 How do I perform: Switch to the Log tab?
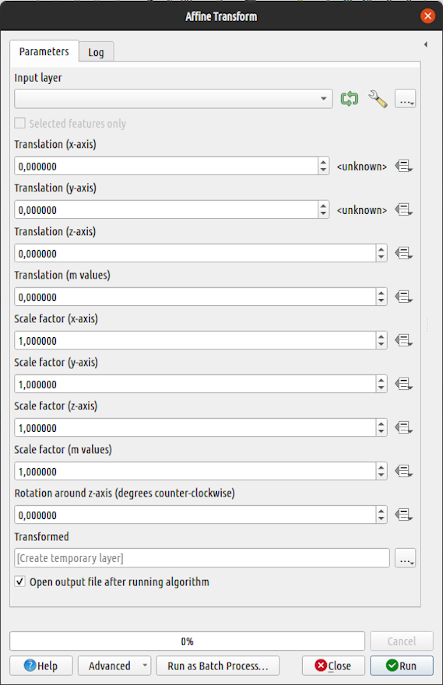[96, 52]
